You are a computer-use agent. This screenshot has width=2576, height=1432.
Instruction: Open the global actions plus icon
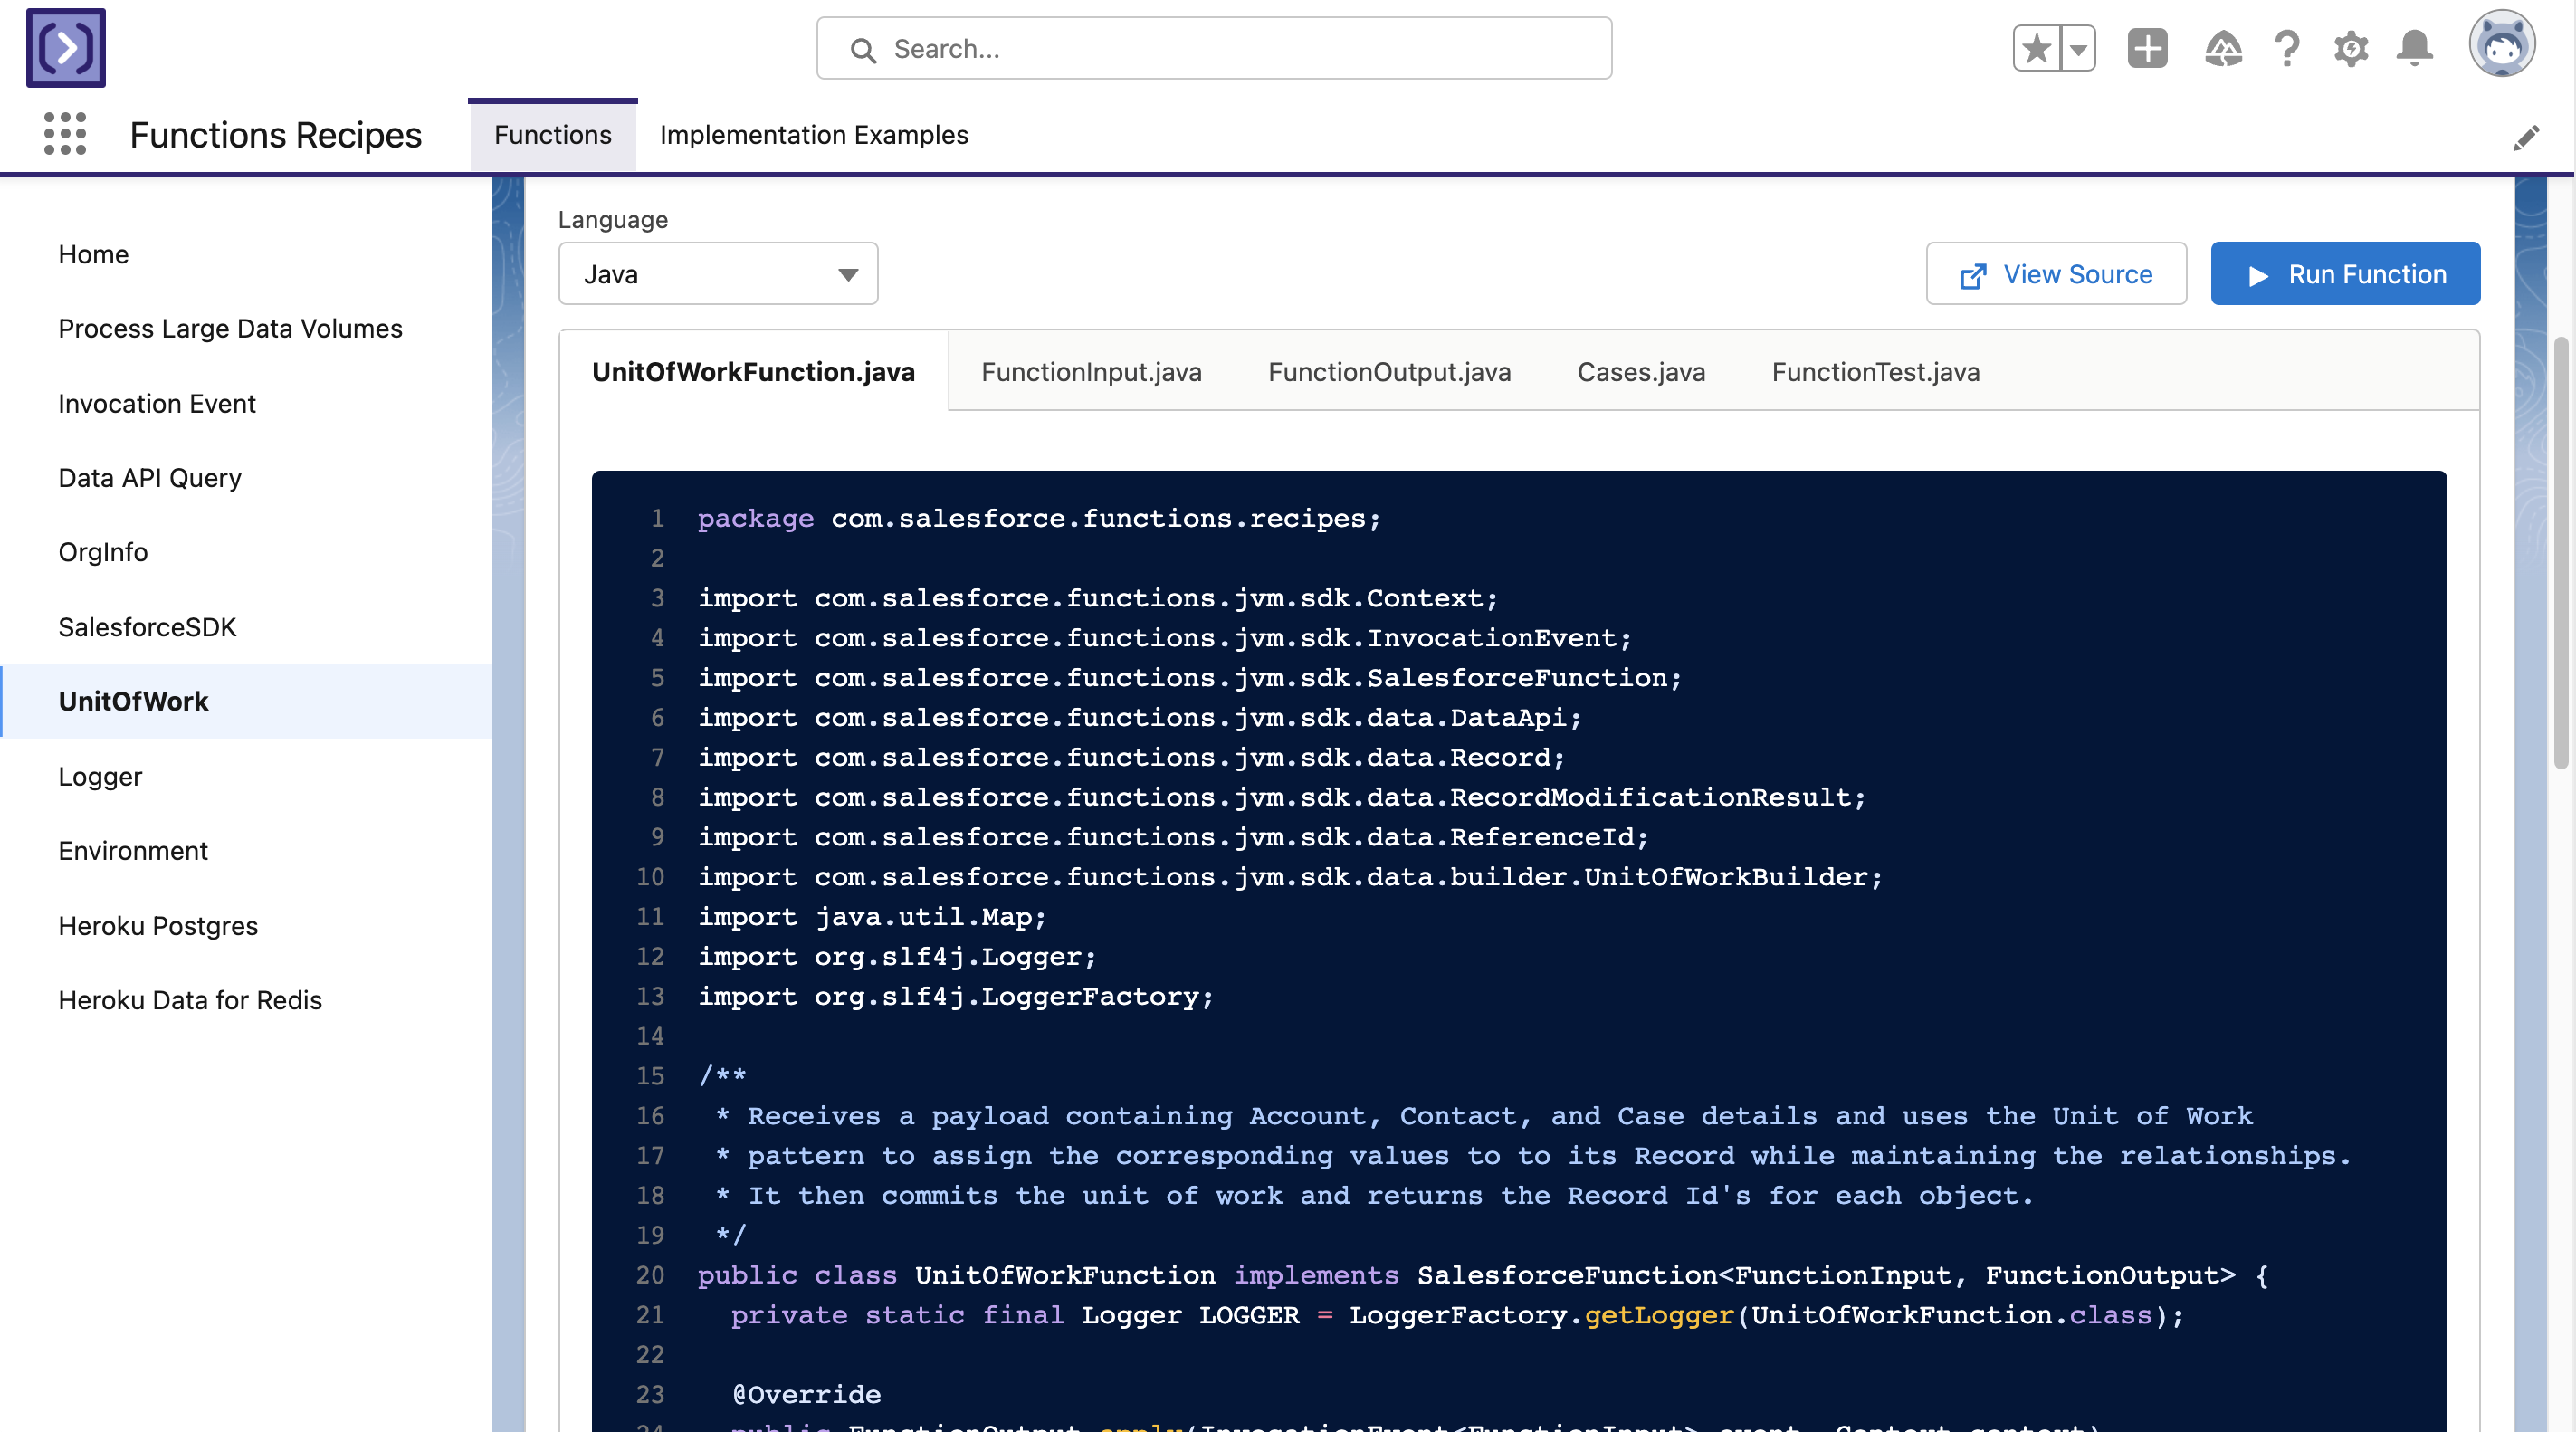click(2147, 48)
